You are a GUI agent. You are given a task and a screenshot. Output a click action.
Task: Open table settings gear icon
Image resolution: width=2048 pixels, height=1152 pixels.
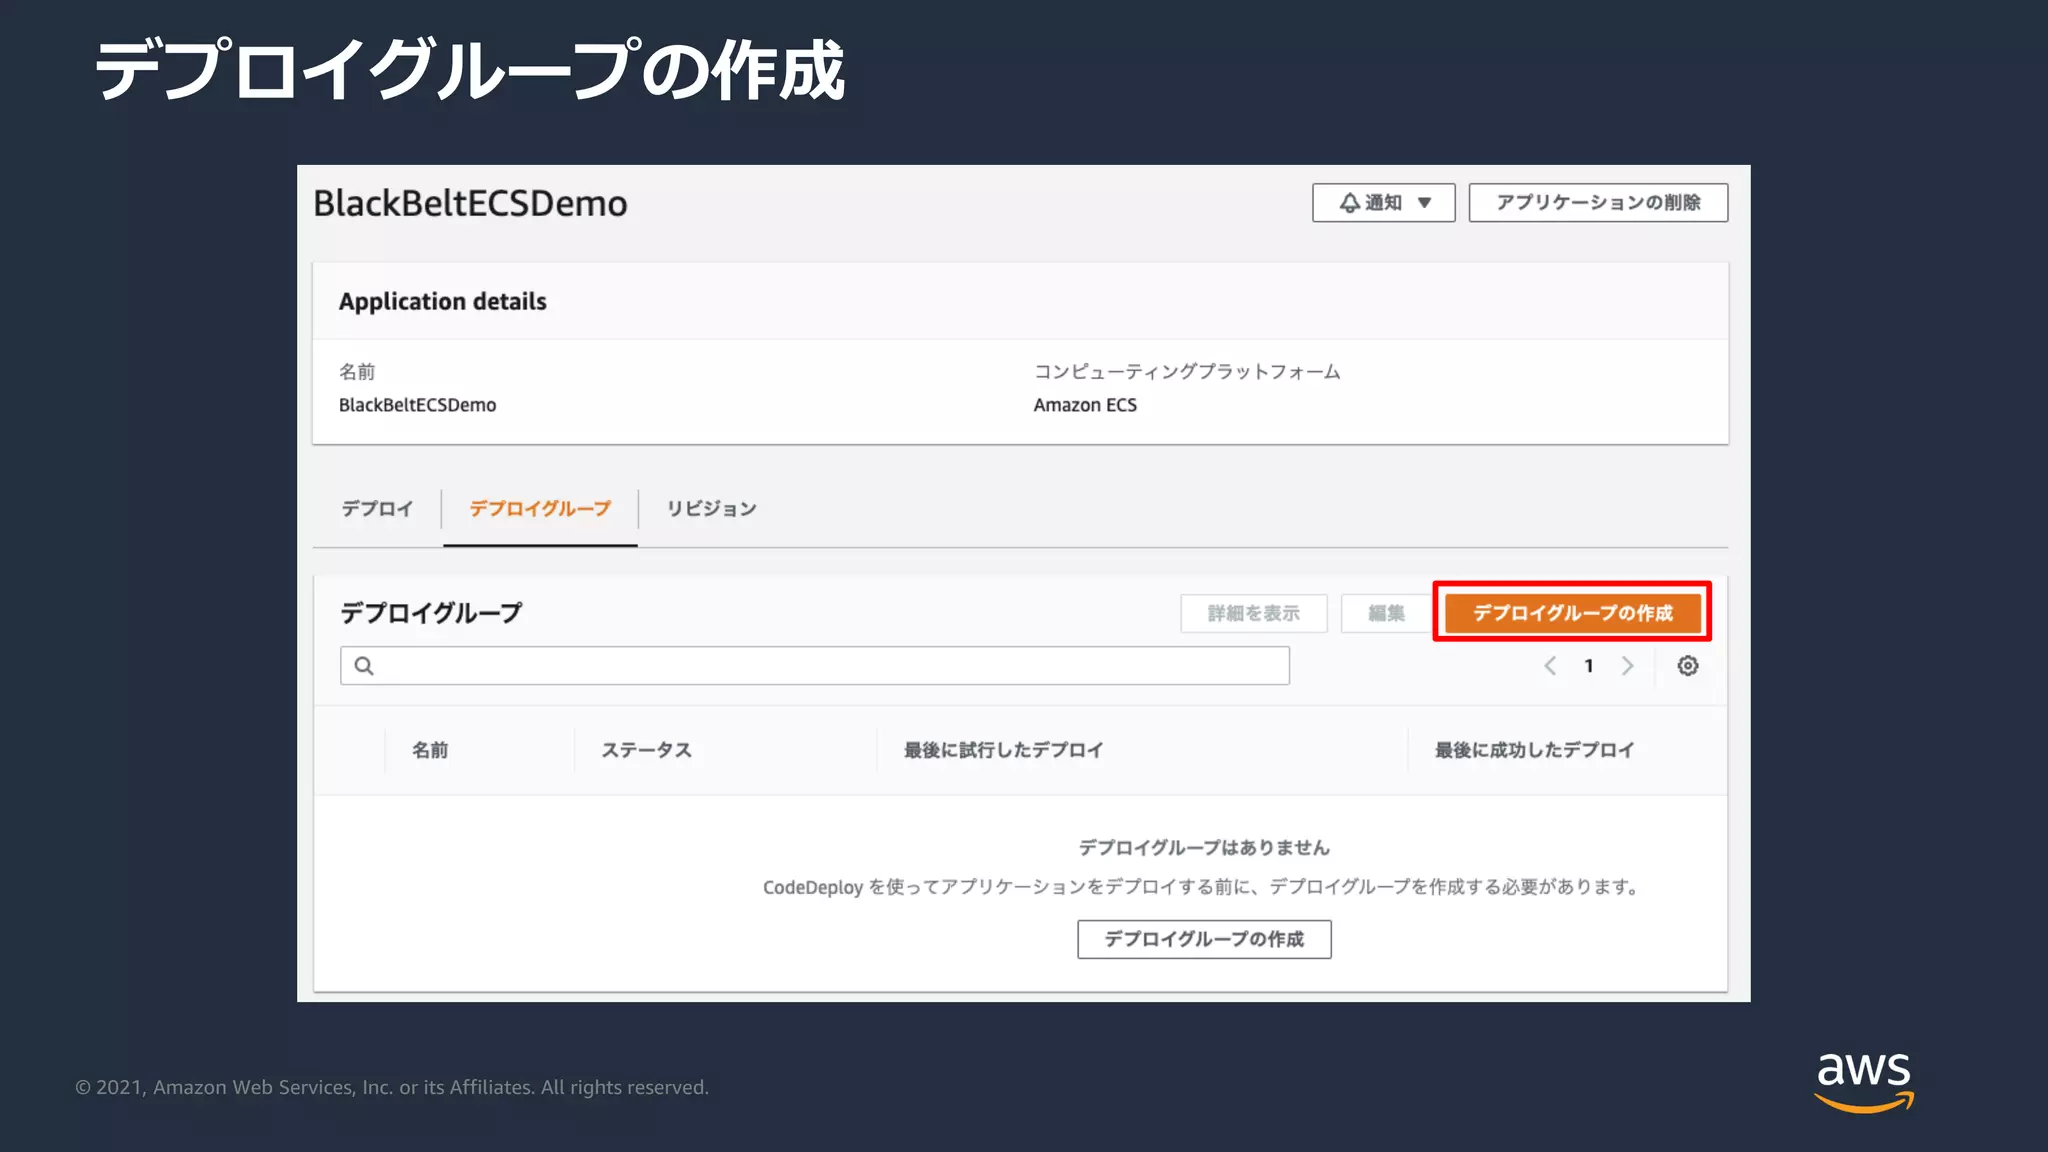[x=1688, y=666]
